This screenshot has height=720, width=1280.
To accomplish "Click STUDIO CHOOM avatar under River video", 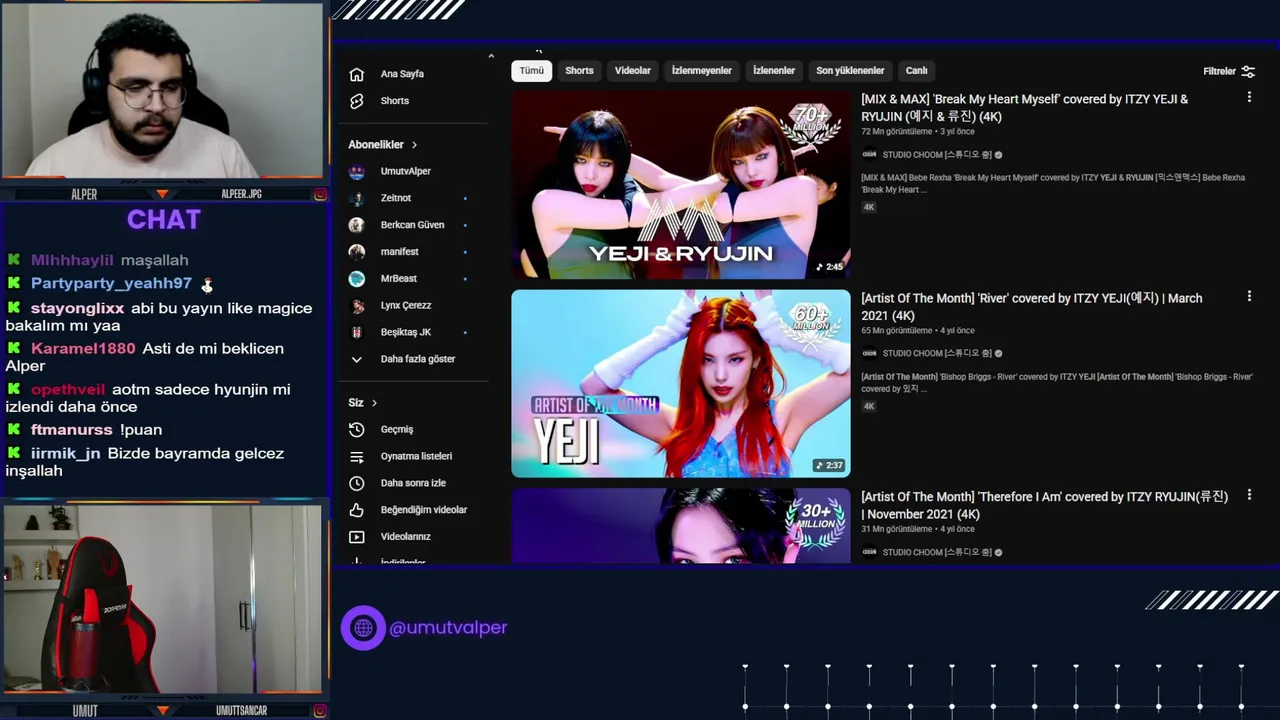I will [869, 353].
